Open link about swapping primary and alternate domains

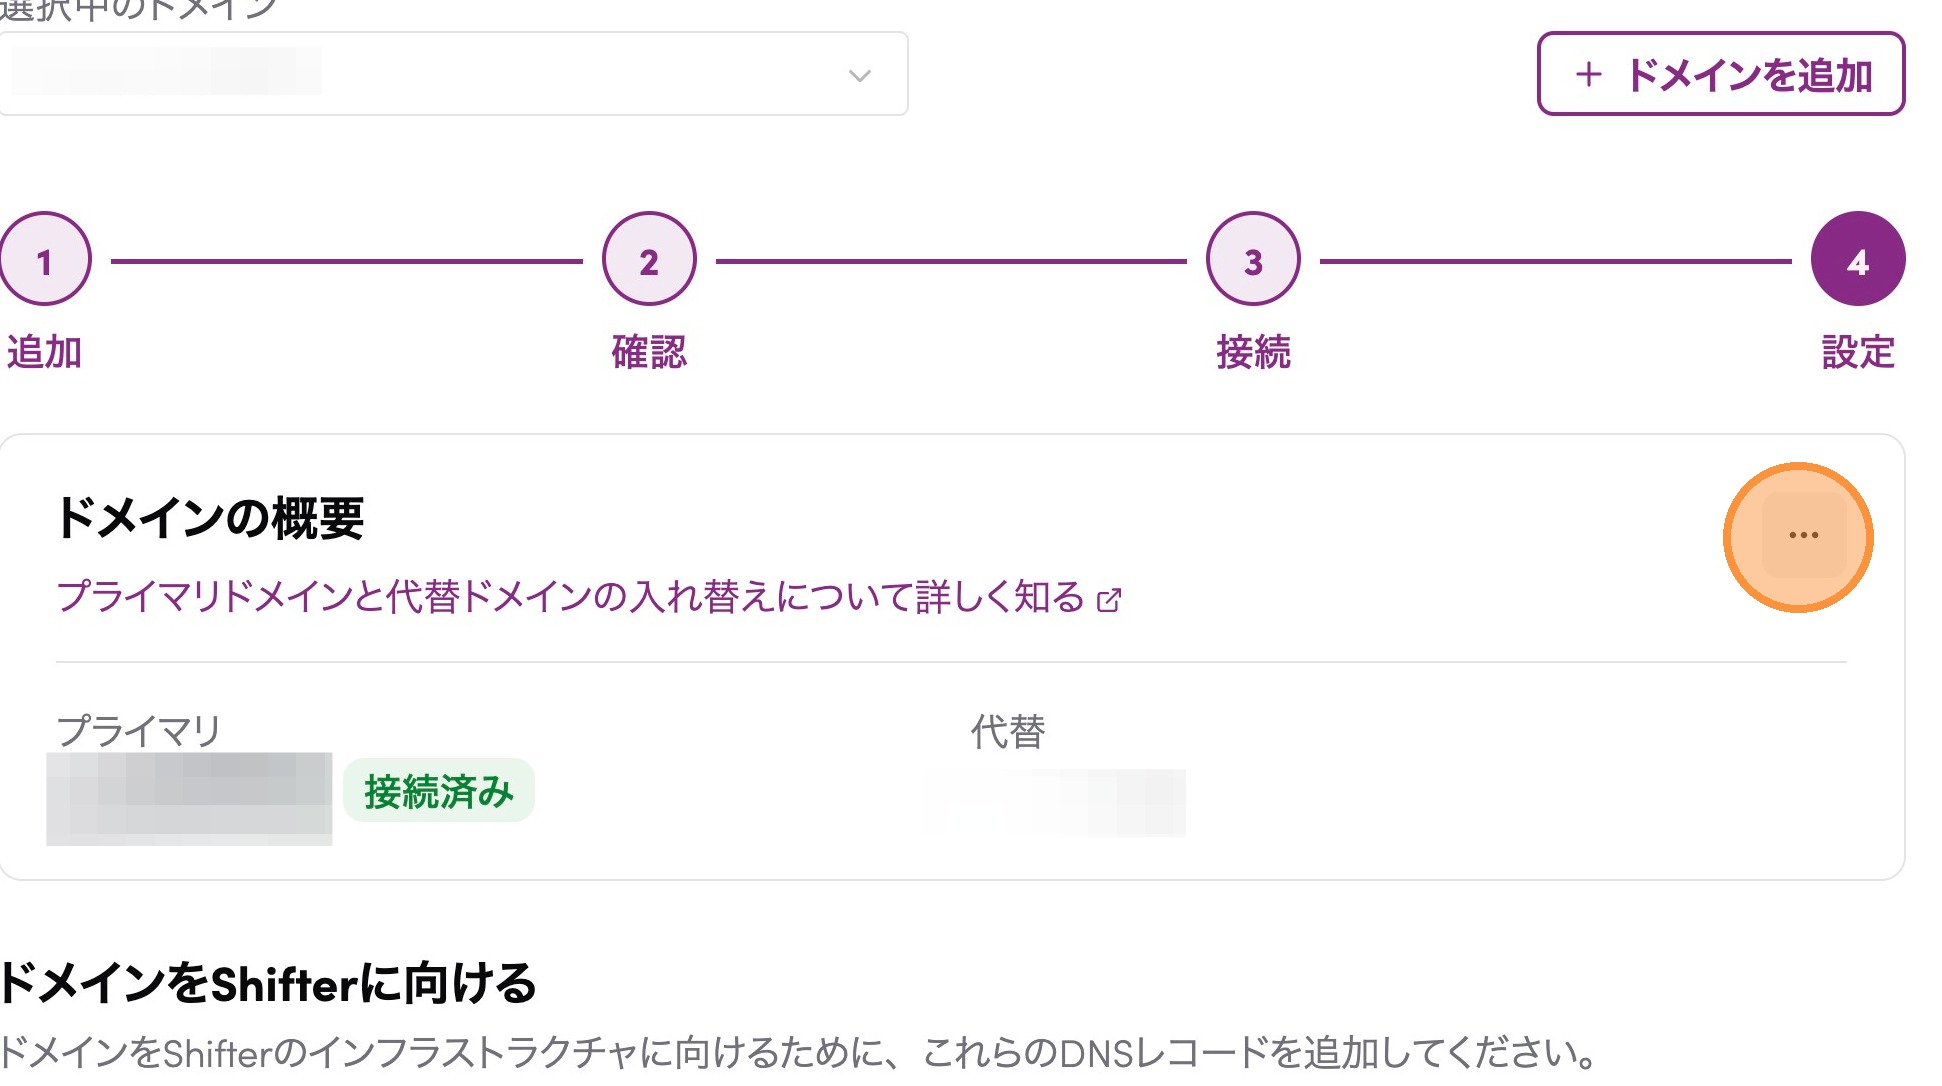point(570,597)
